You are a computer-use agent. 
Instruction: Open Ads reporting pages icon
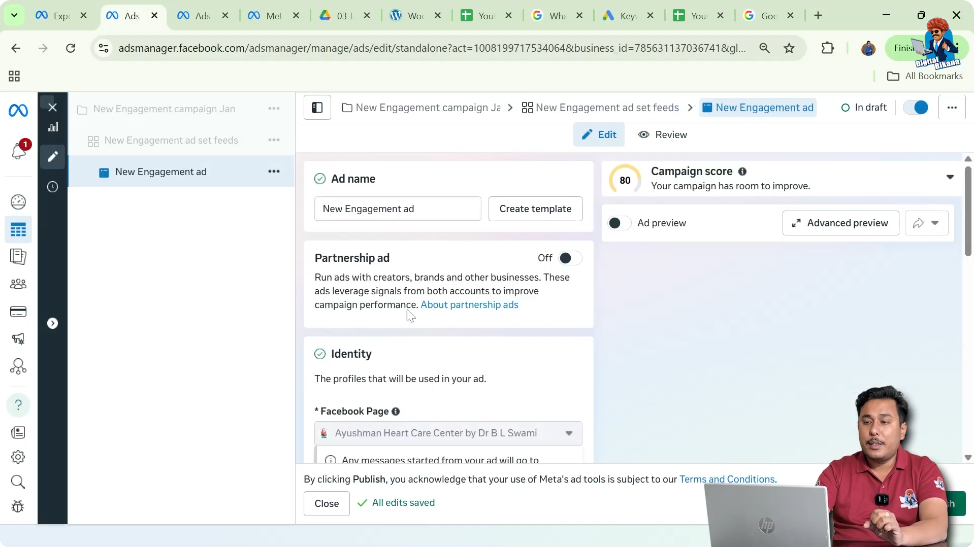pyautogui.click(x=18, y=256)
